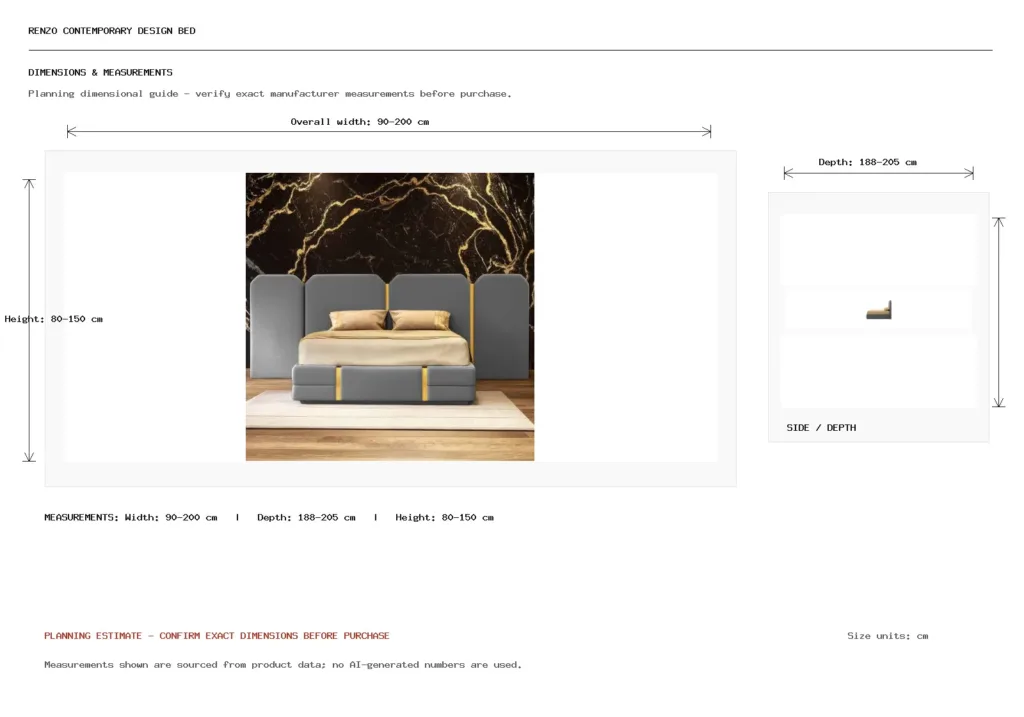Screen dimensions: 1024x717
Task: Click the small side-view bed thumbnail
Action: coord(879,310)
